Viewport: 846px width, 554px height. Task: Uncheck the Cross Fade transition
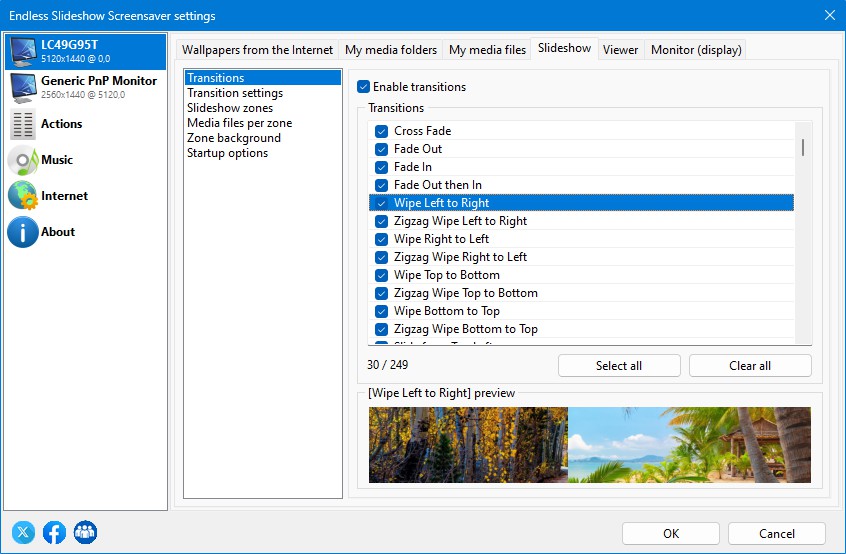point(381,131)
